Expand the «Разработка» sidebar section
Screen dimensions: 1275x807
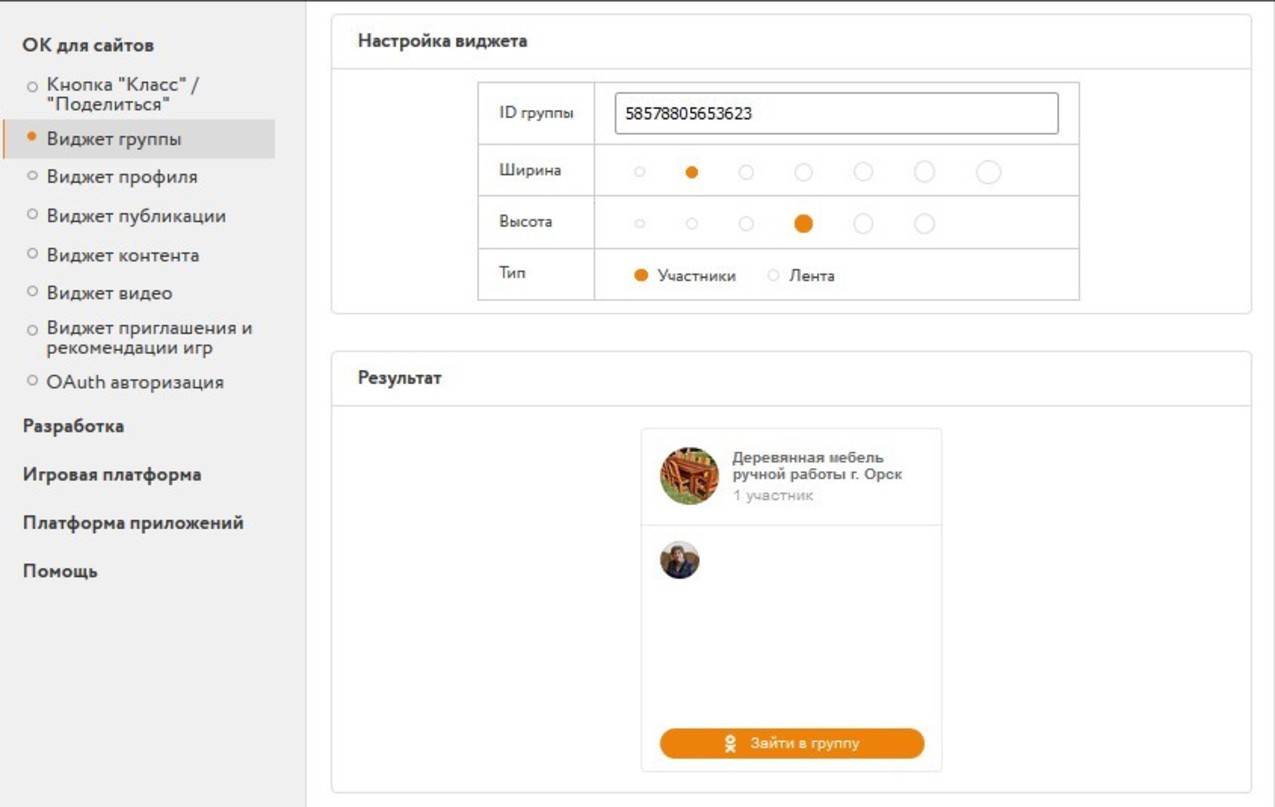tap(73, 426)
